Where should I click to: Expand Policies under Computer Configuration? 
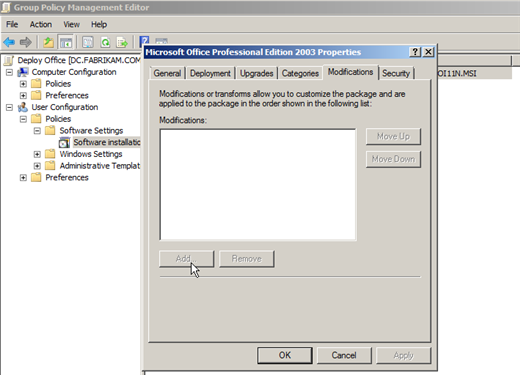click(x=23, y=84)
